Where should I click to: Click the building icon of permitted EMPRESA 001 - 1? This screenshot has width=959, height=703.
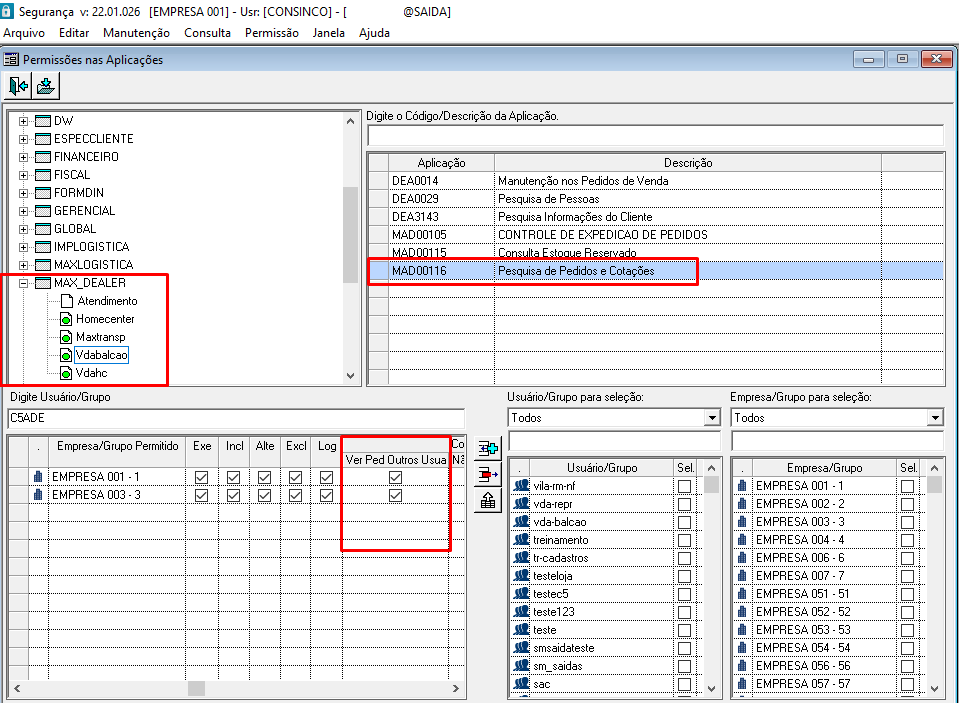[x=38, y=476]
